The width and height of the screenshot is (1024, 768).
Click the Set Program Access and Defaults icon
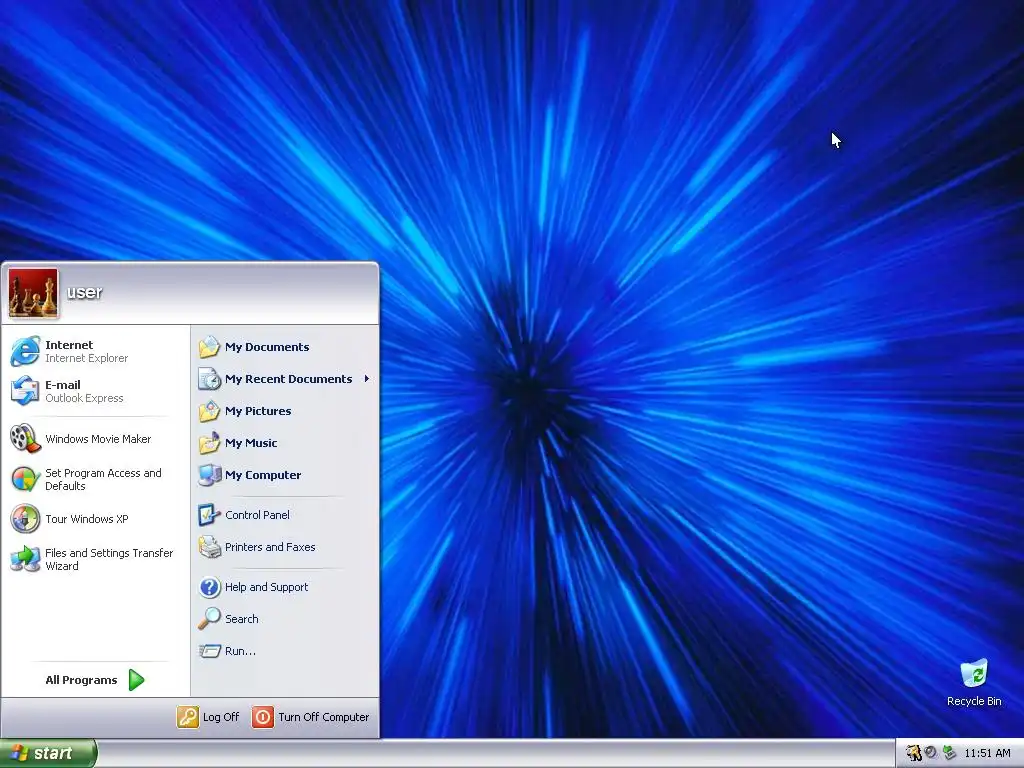point(25,479)
